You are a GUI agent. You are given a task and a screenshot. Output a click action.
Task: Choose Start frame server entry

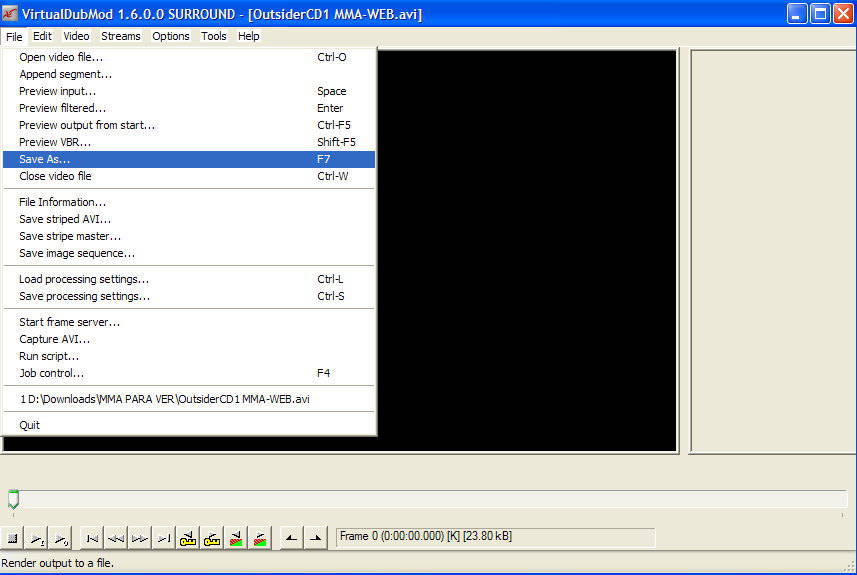(189, 322)
